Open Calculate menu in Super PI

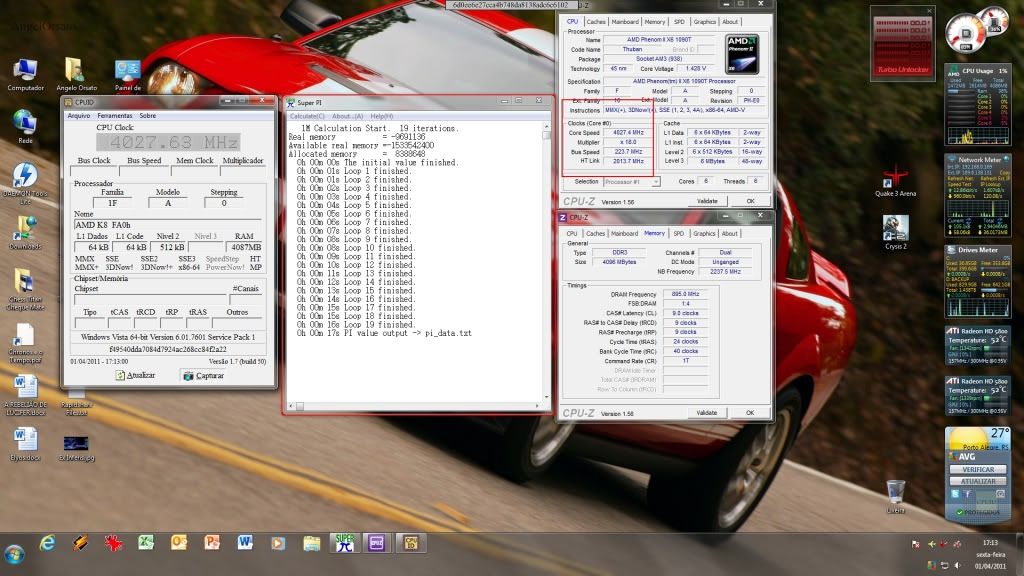pyautogui.click(x=307, y=116)
